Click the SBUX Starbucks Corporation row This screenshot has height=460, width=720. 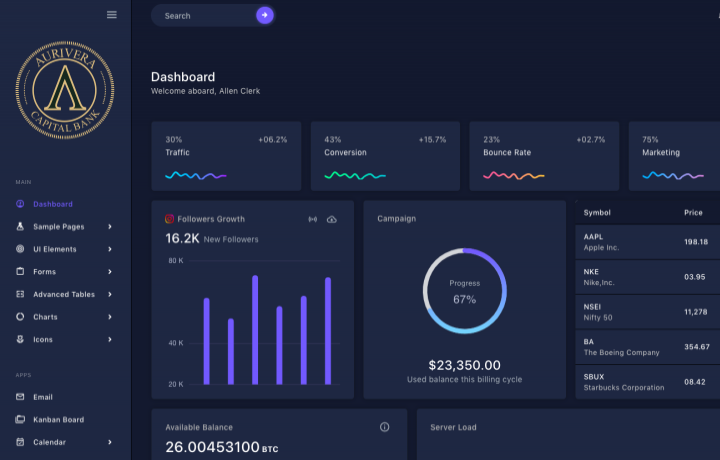[x=646, y=382]
